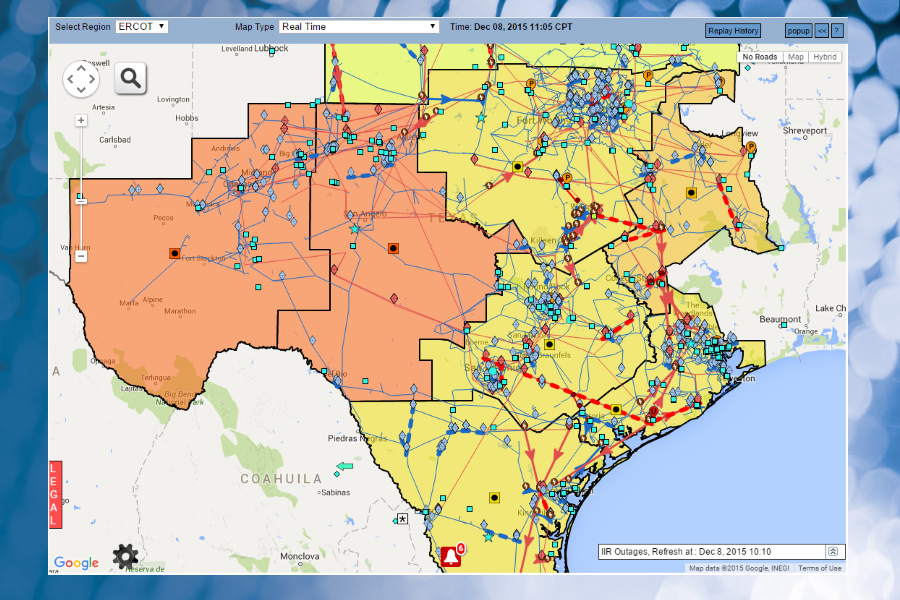Open the magnifier search tool
Image resolution: width=900 pixels, height=600 pixels.
tap(130, 78)
